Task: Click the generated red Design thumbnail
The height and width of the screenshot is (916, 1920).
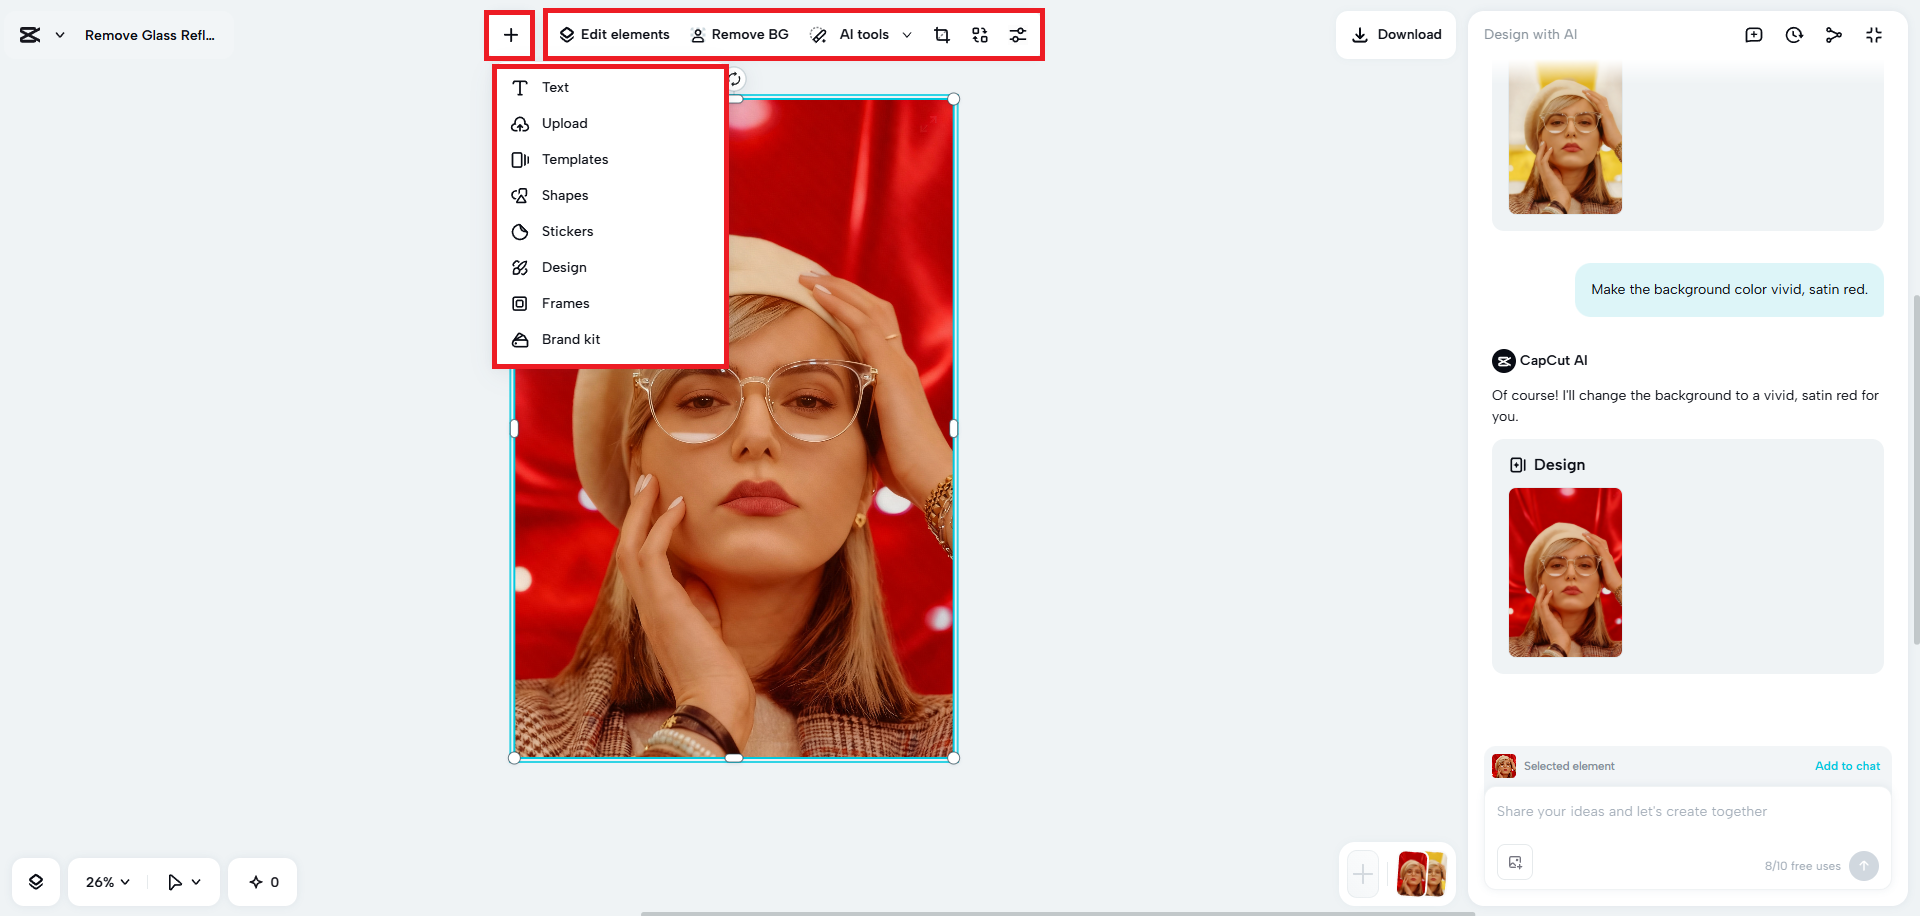Action: pyautogui.click(x=1565, y=572)
